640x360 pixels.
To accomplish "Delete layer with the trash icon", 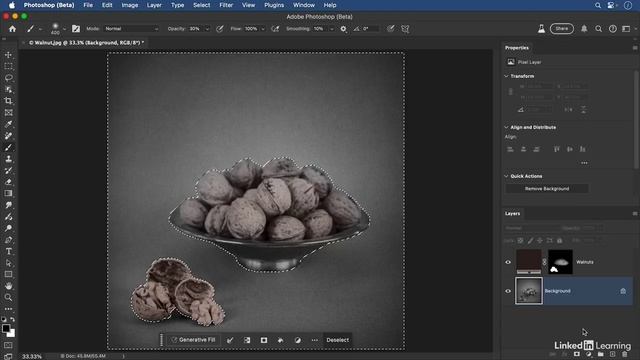I will point(624,354).
